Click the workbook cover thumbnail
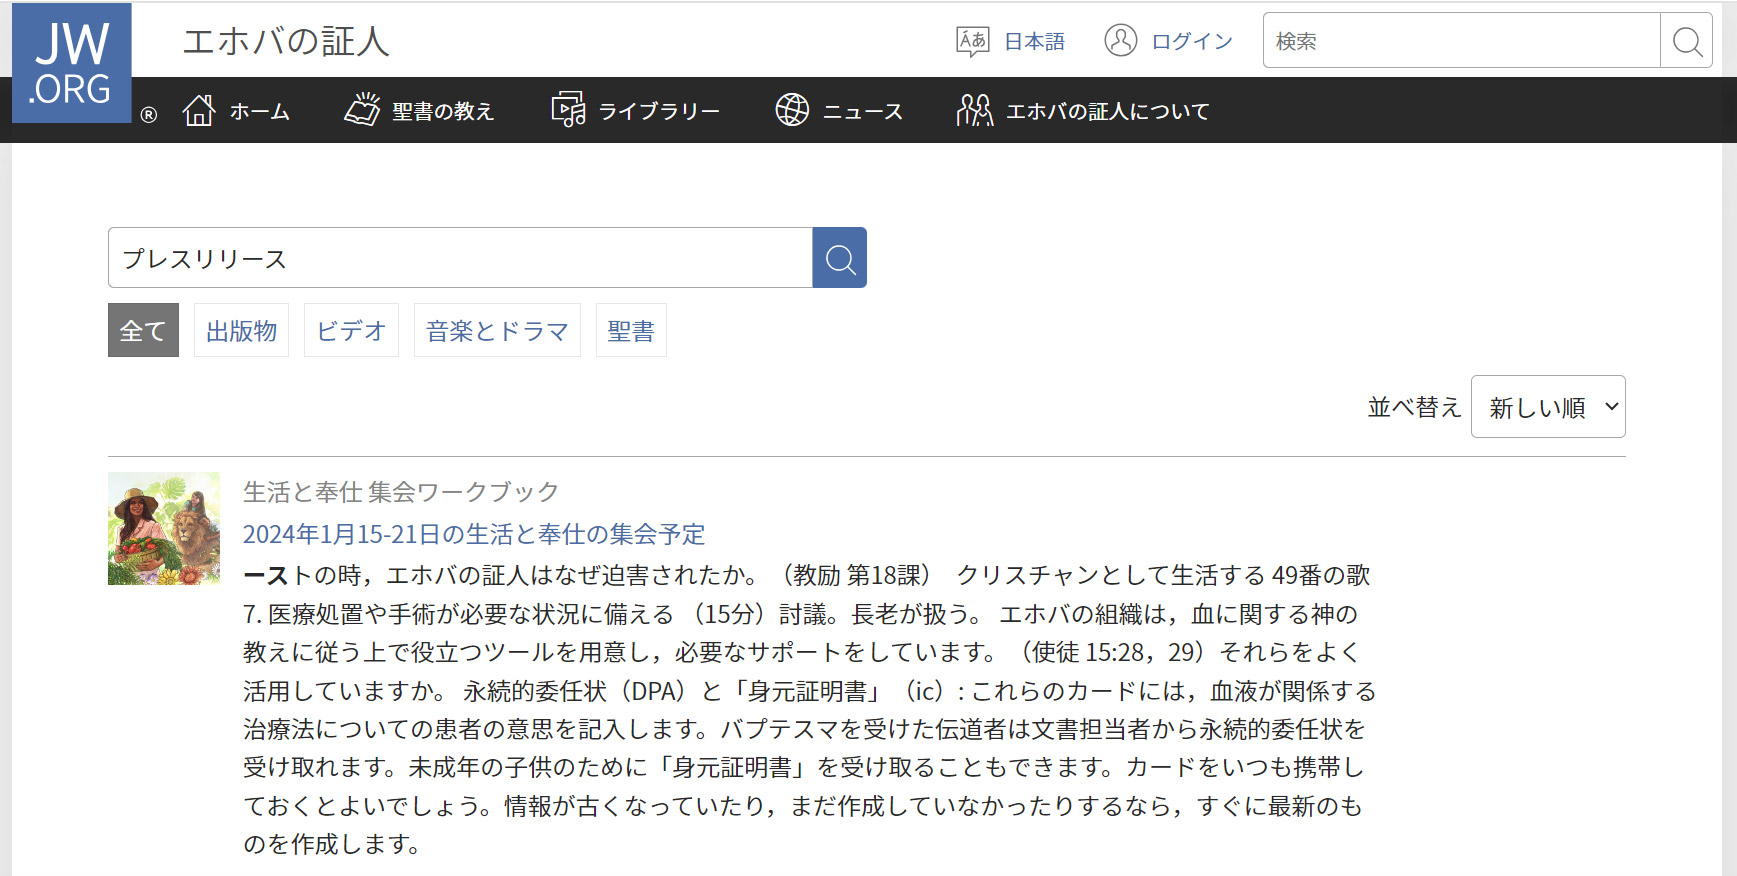 164,528
